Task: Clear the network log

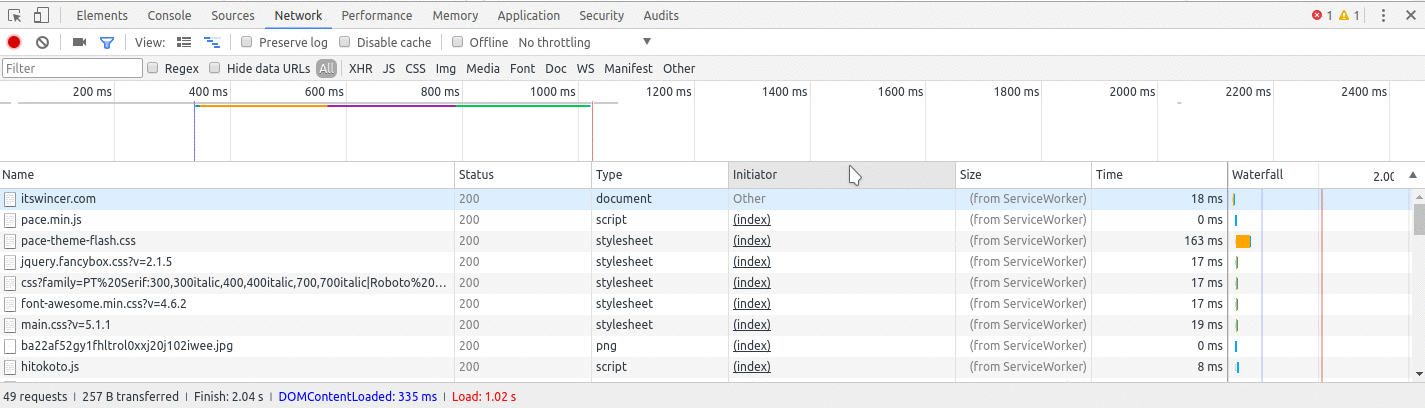Action: [x=43, y=42]
